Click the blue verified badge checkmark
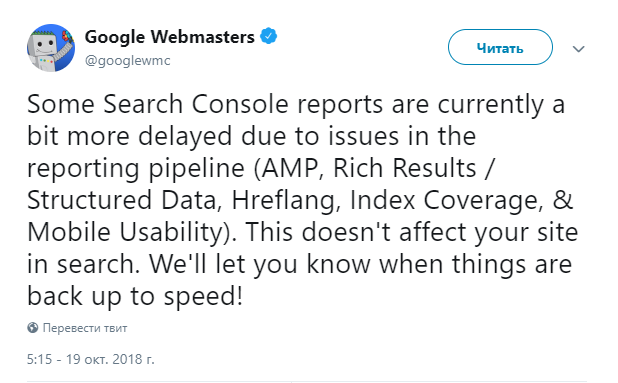 click(269, 36)
